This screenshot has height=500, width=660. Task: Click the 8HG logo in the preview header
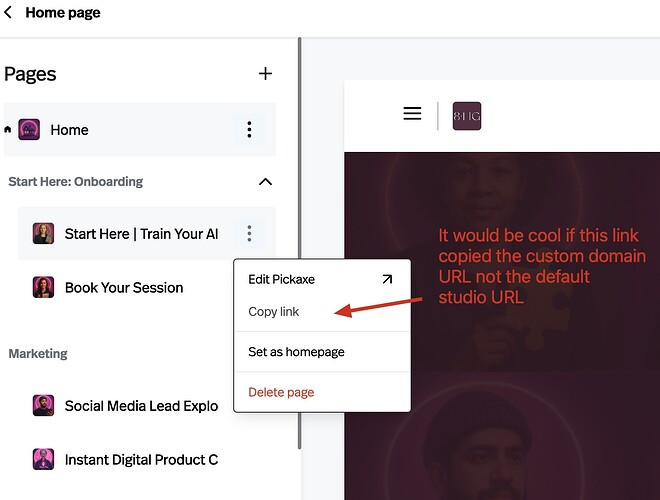(467, 116)
